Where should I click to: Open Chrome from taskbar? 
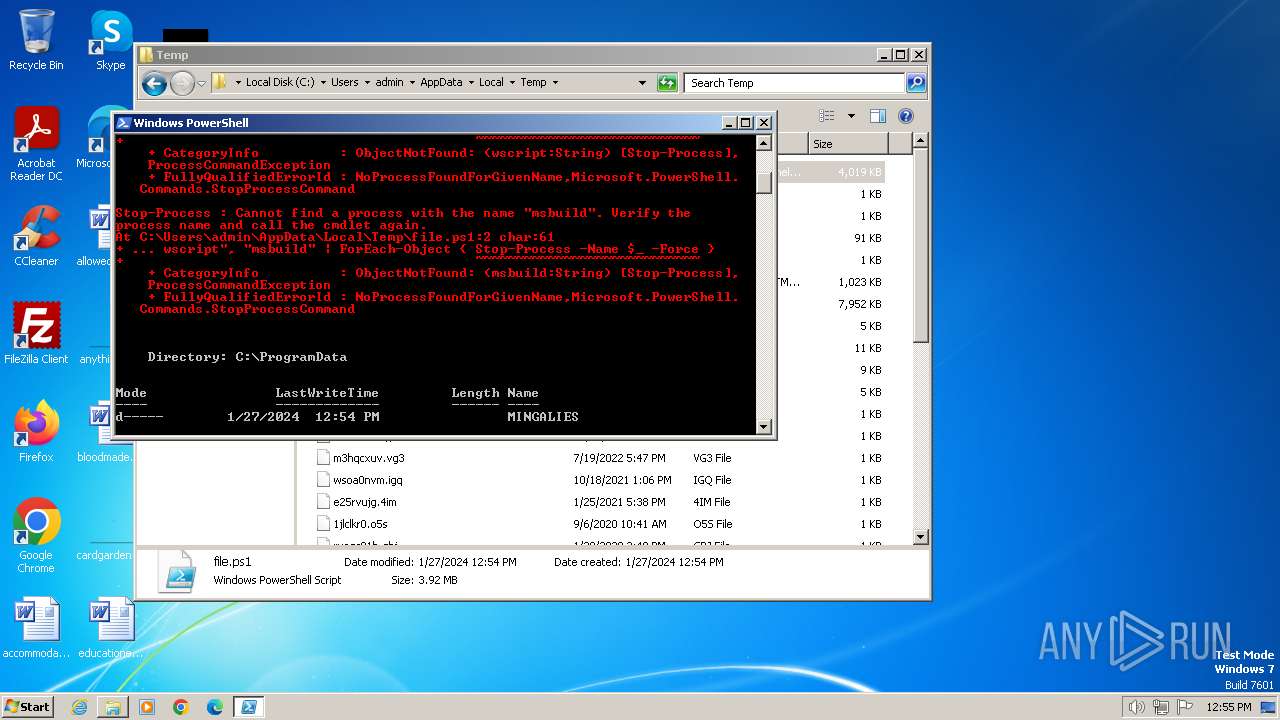181,707
